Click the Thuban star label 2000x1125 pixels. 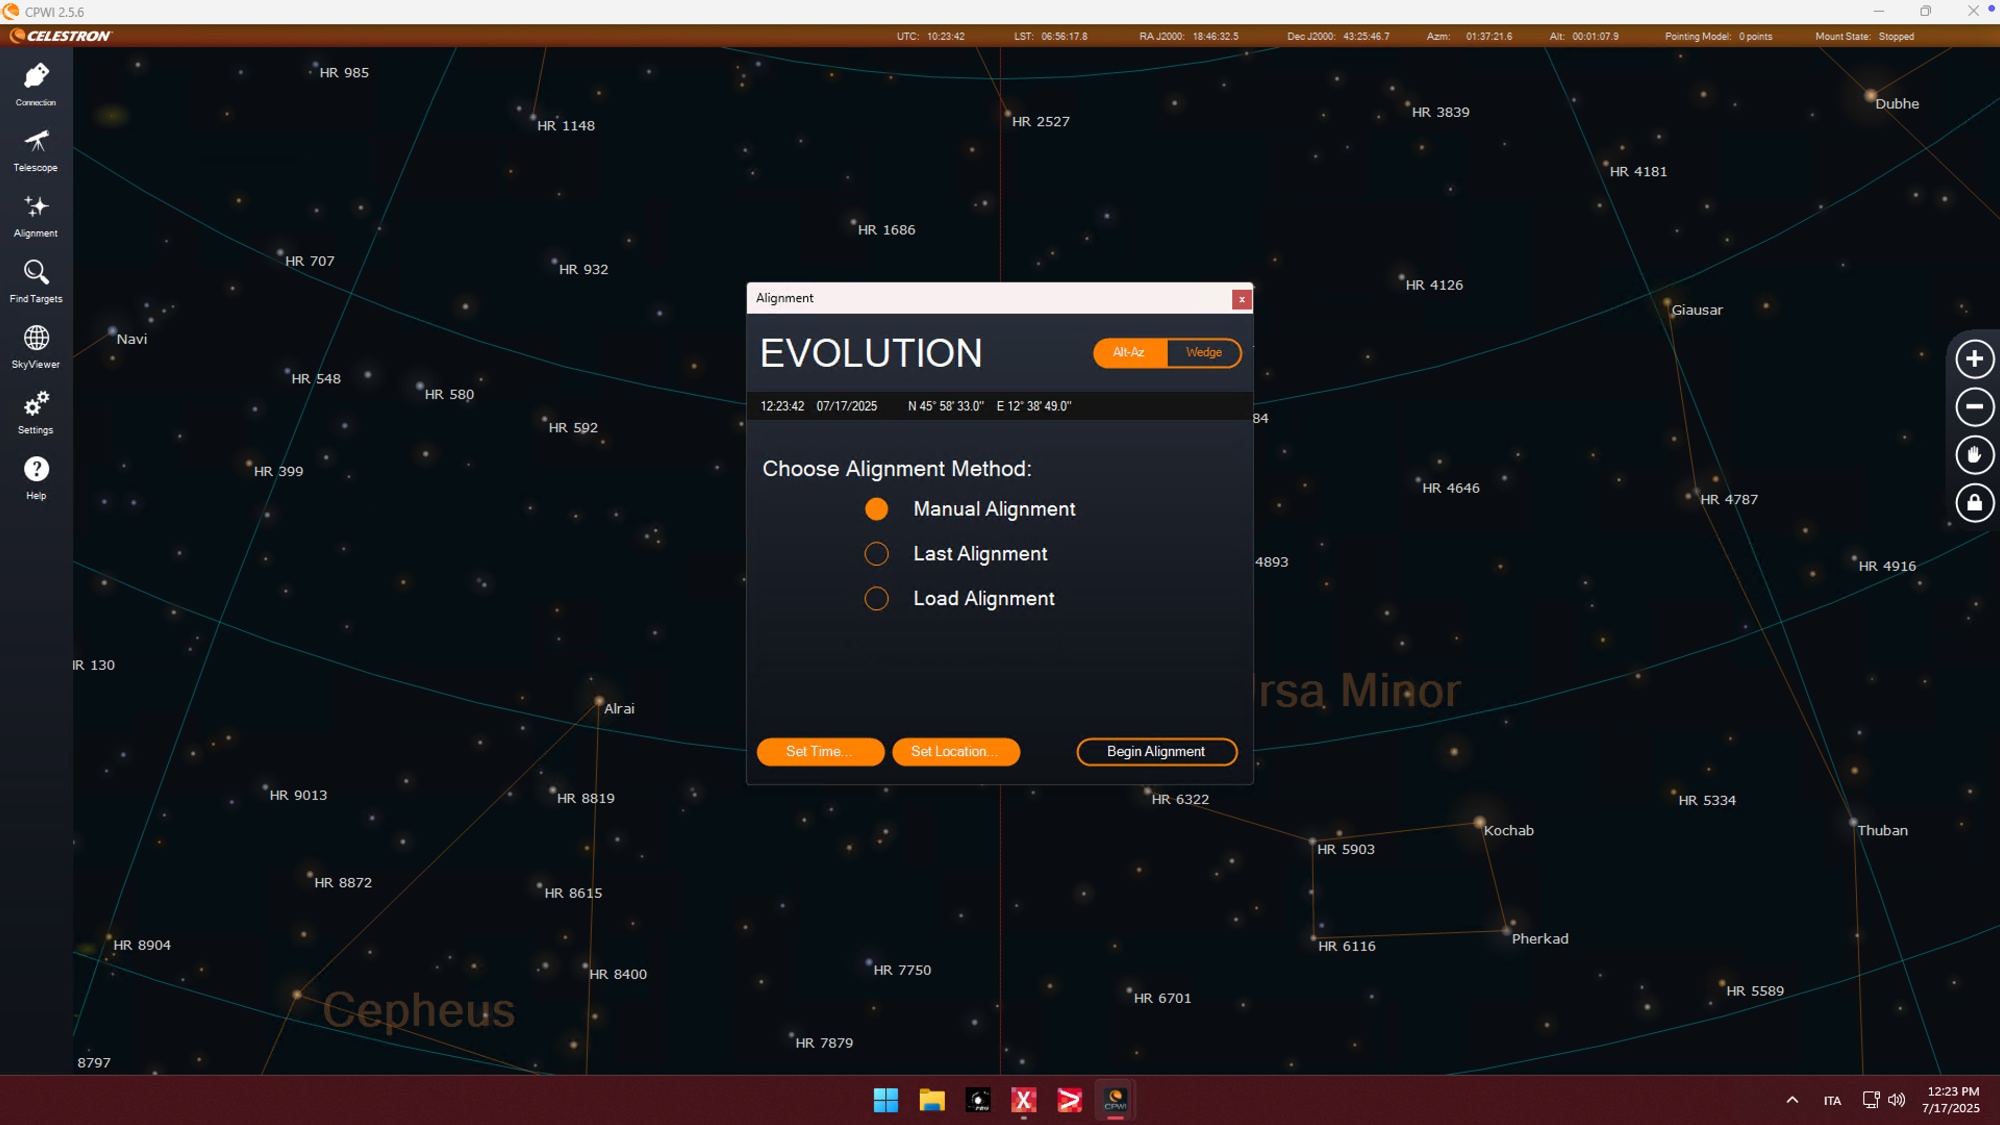[x=1882, y=831]
